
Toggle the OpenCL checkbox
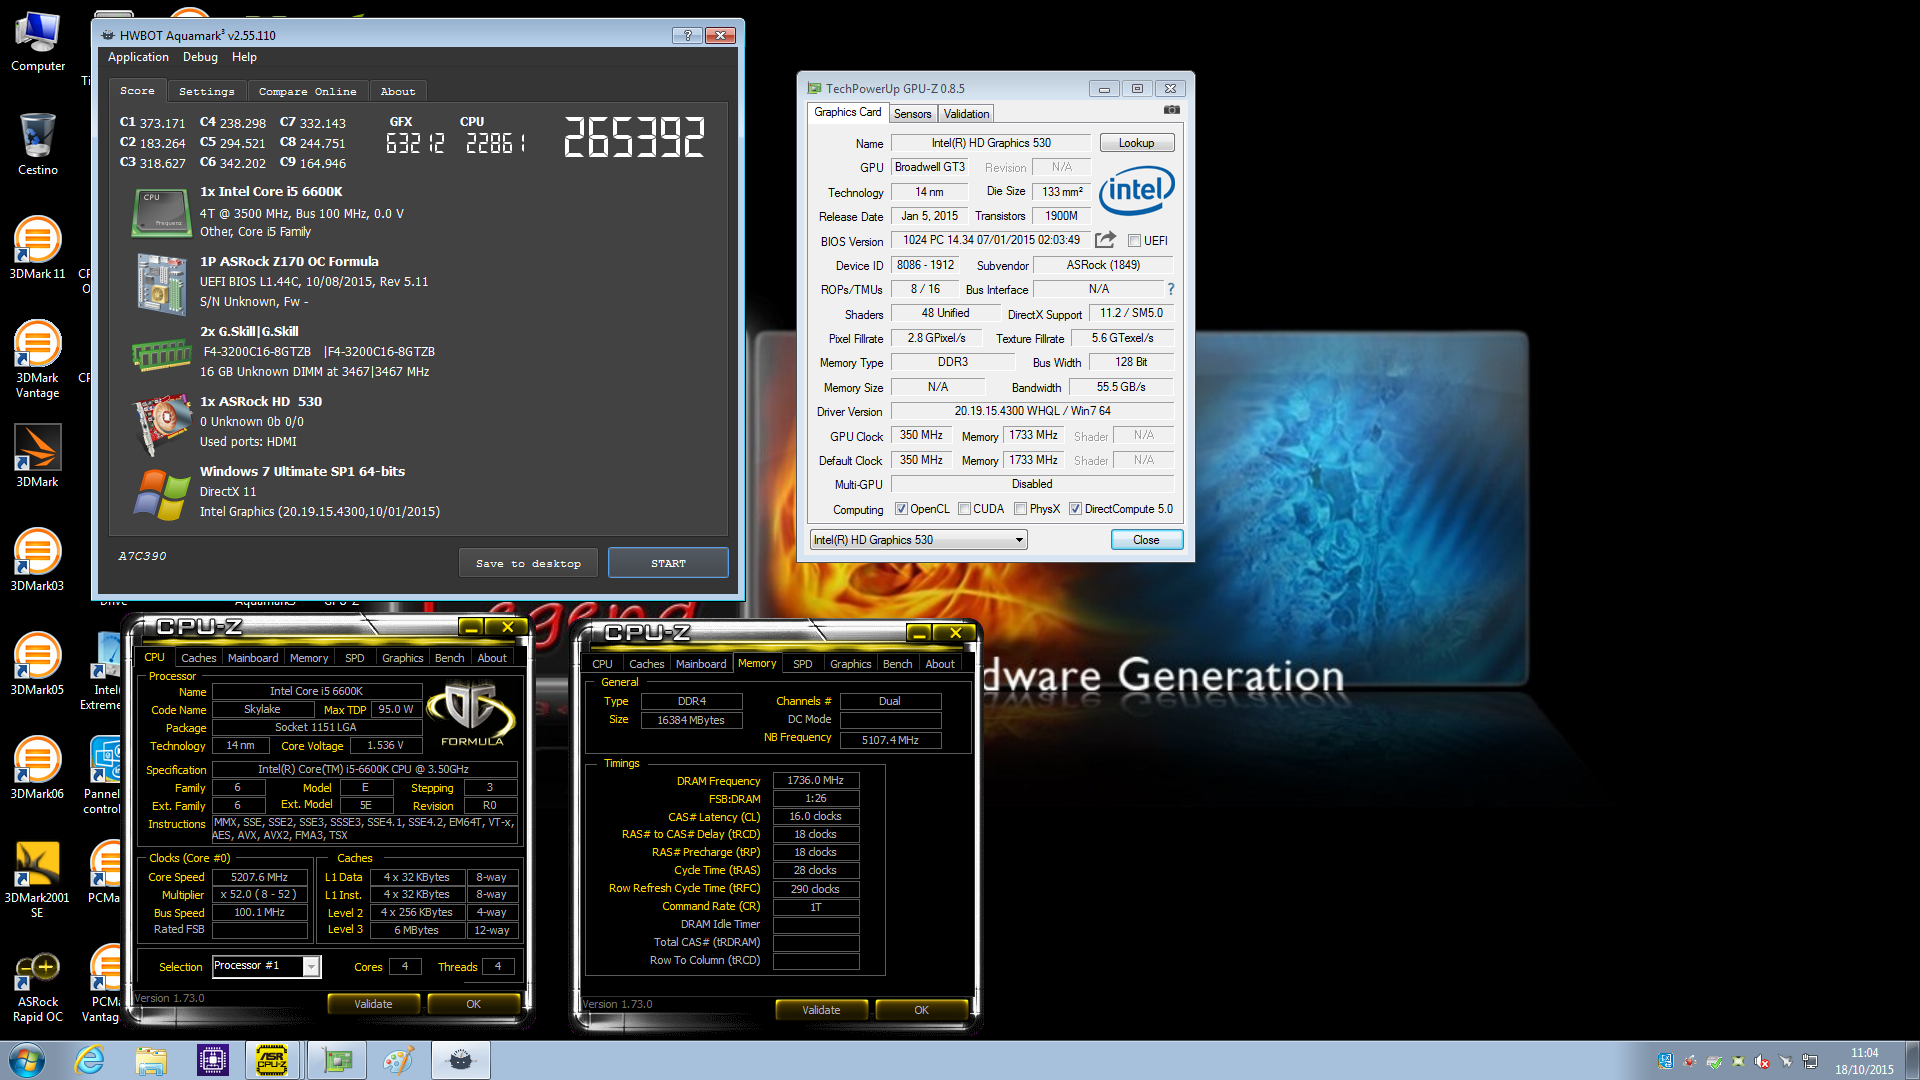pos(901,509)
